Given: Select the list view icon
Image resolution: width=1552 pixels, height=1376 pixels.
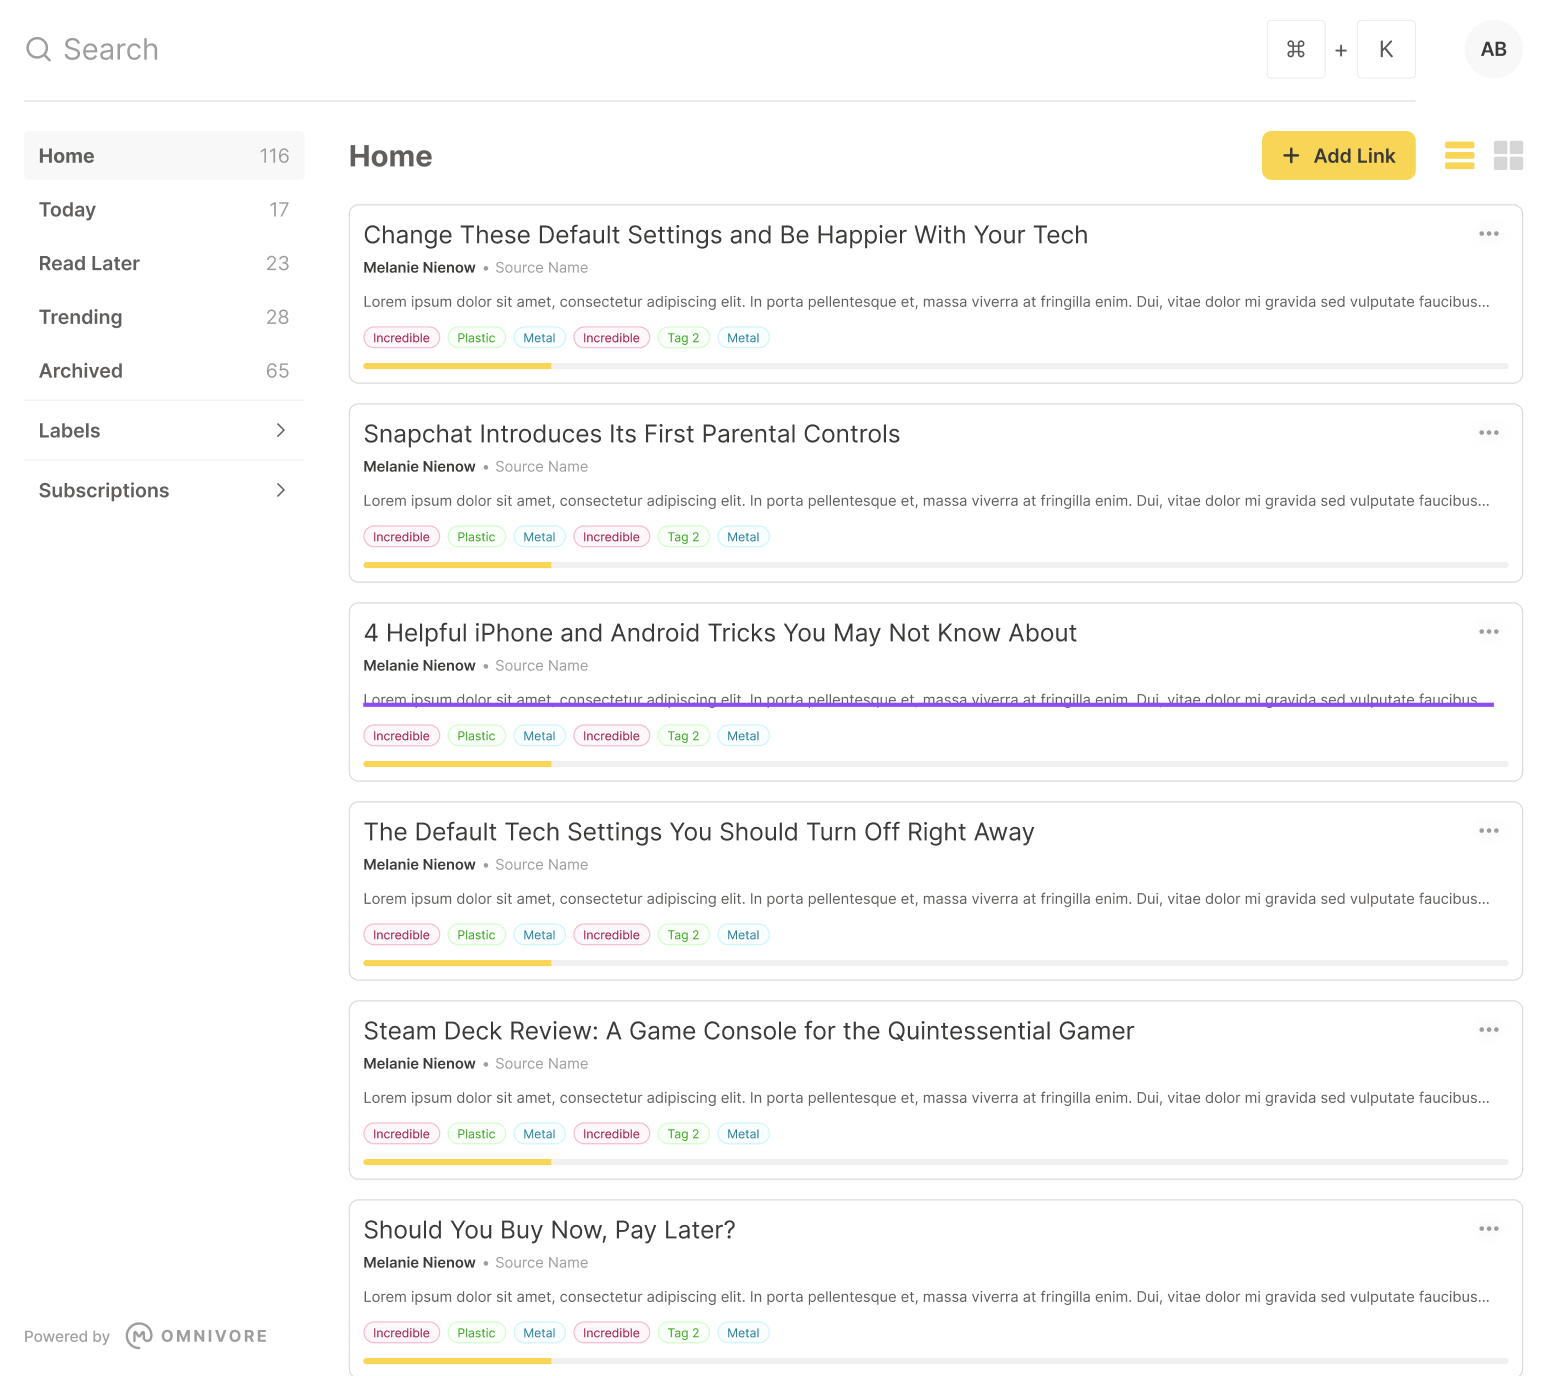Looking at the screenshot, I should click(1459, 155).
